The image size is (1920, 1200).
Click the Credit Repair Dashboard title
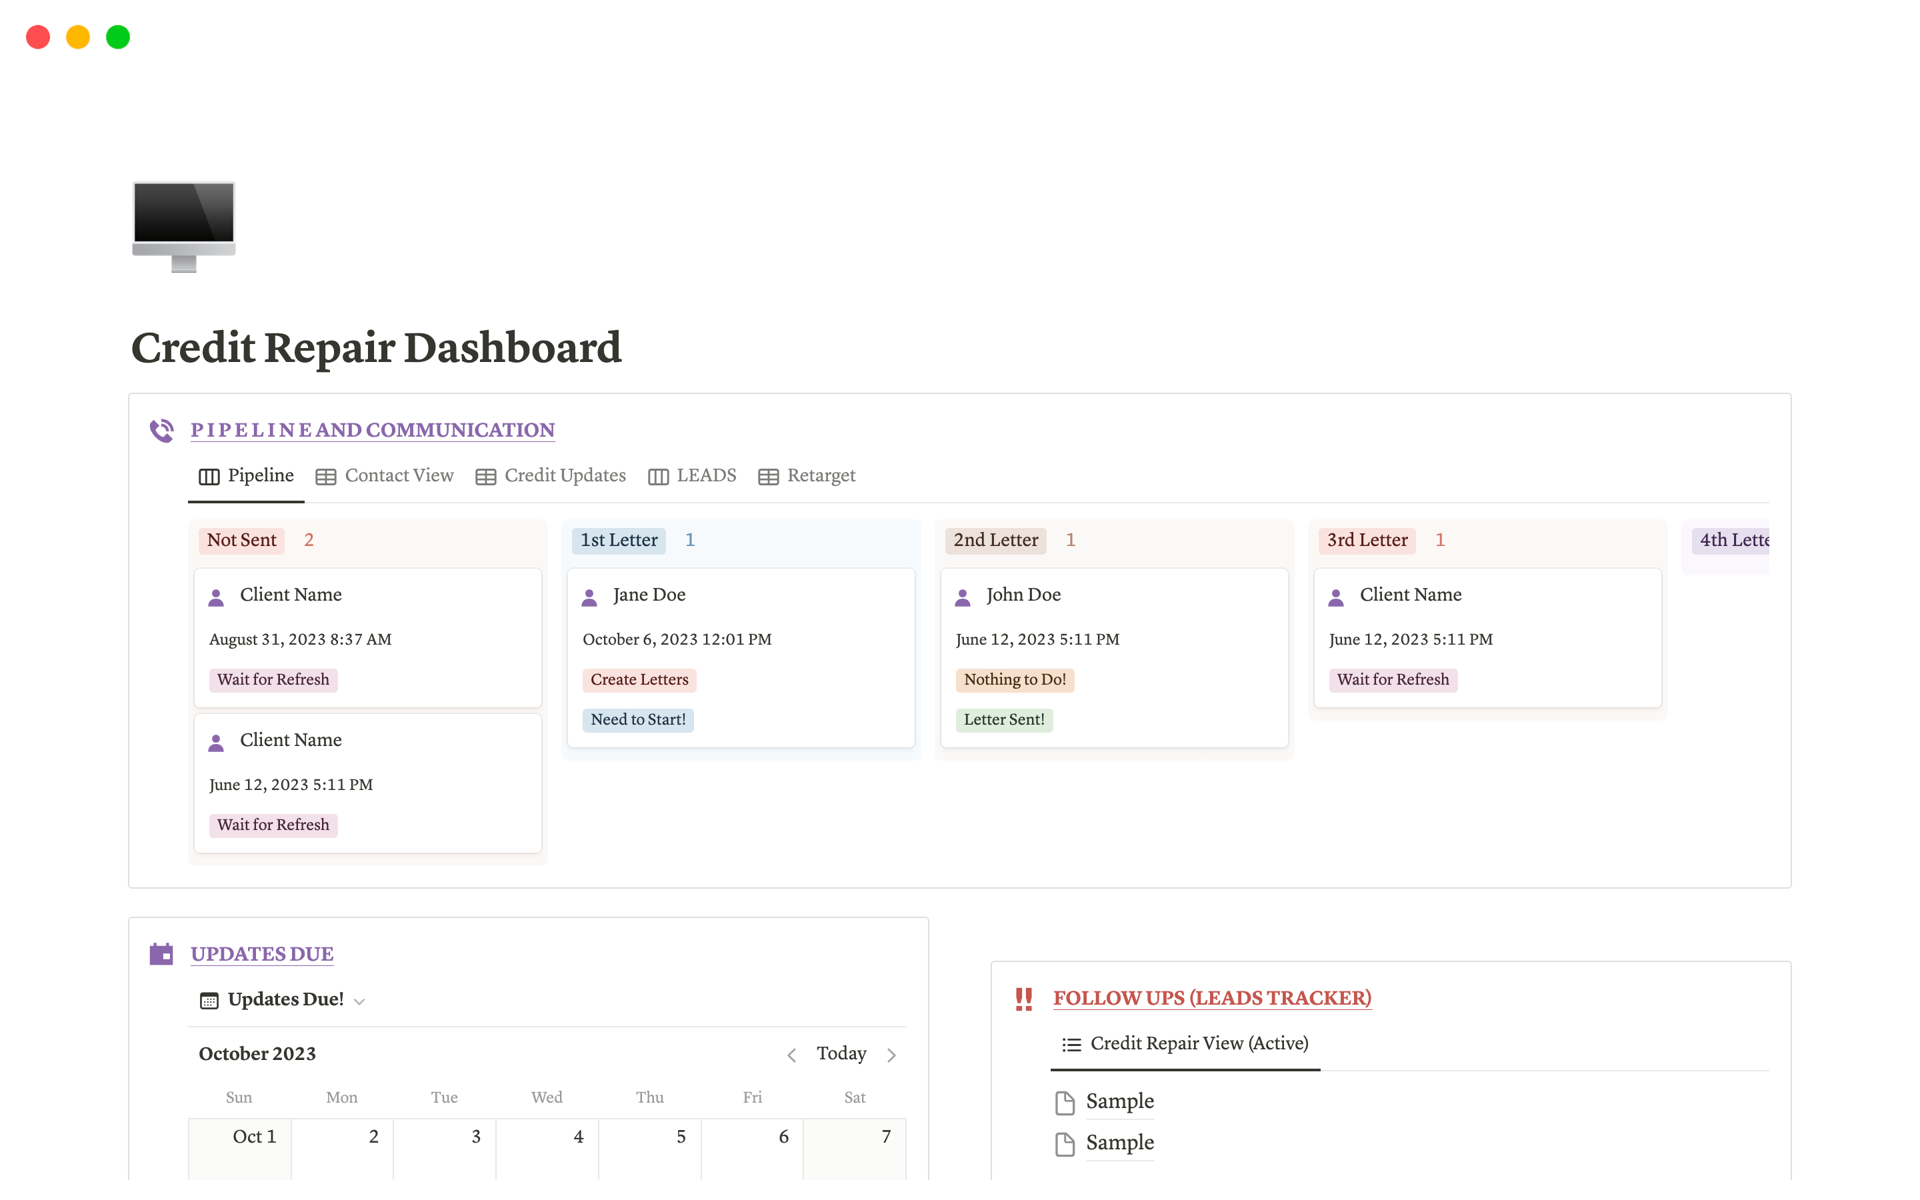click(376, 348)
